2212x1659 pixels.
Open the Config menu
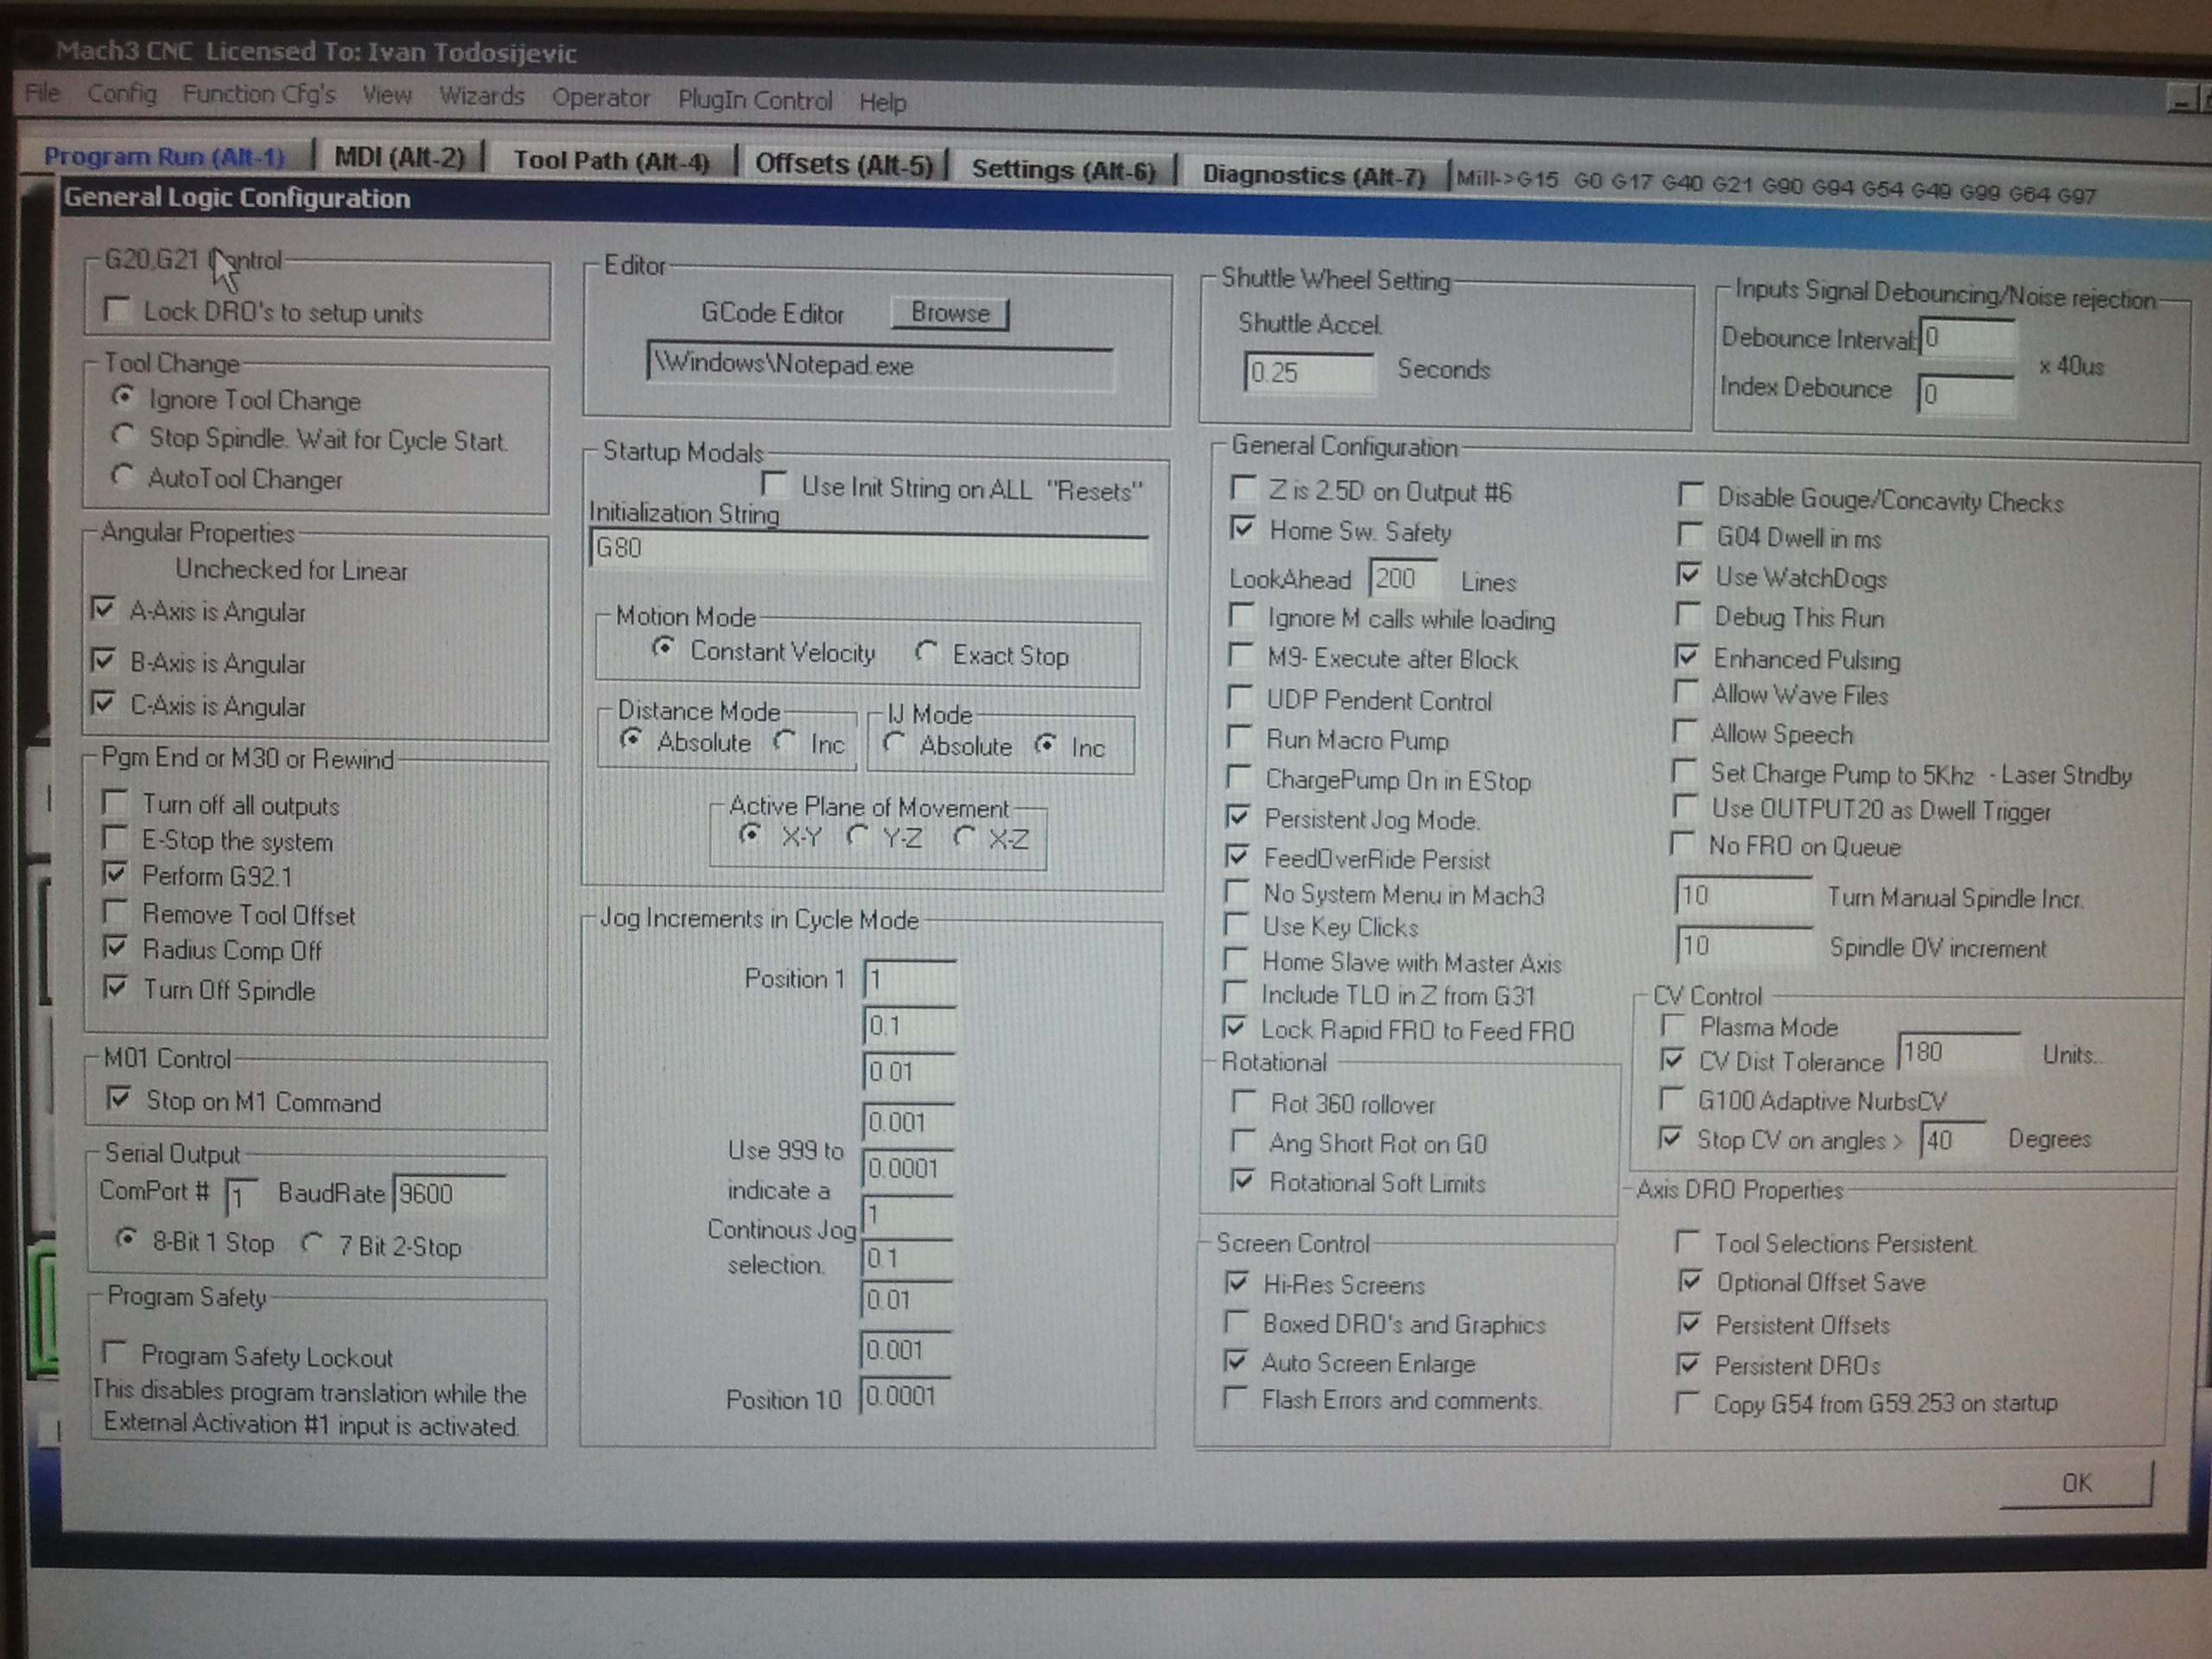122,94
